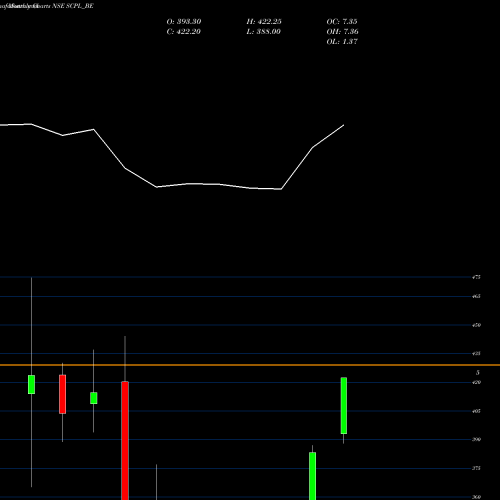Screen dimensions: 500x500
Task: Click the 375 price axis label
Action: (476, 468)
